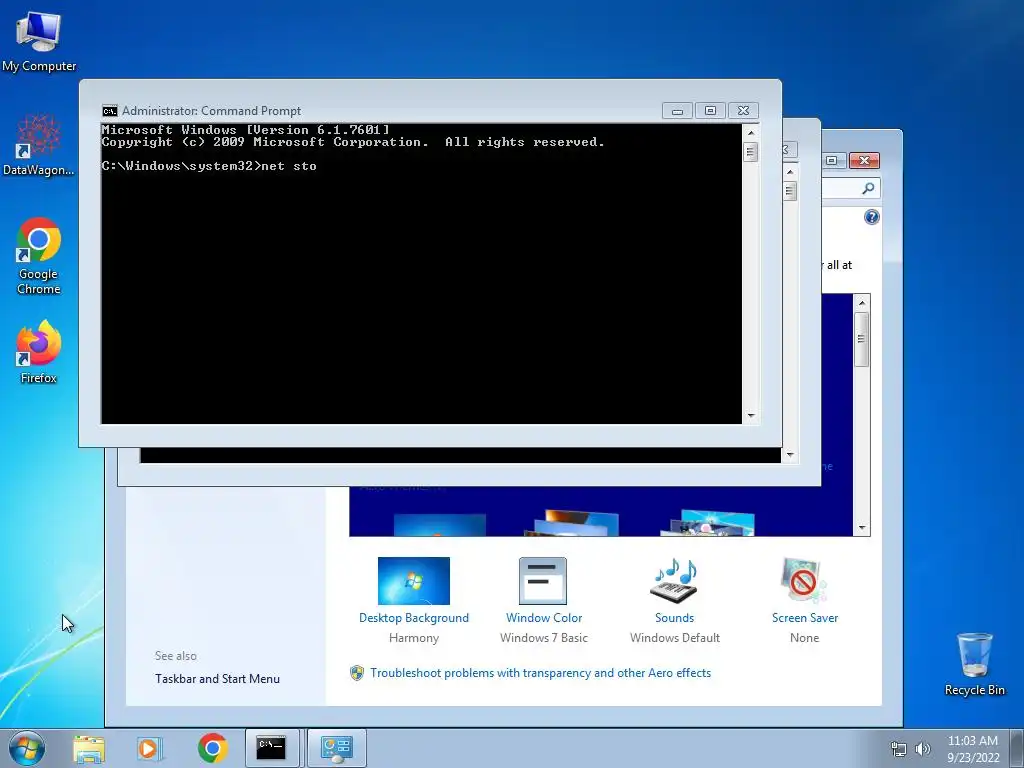Open the Window Color link
Viewport: 1024px width, 768px height.
543,618
